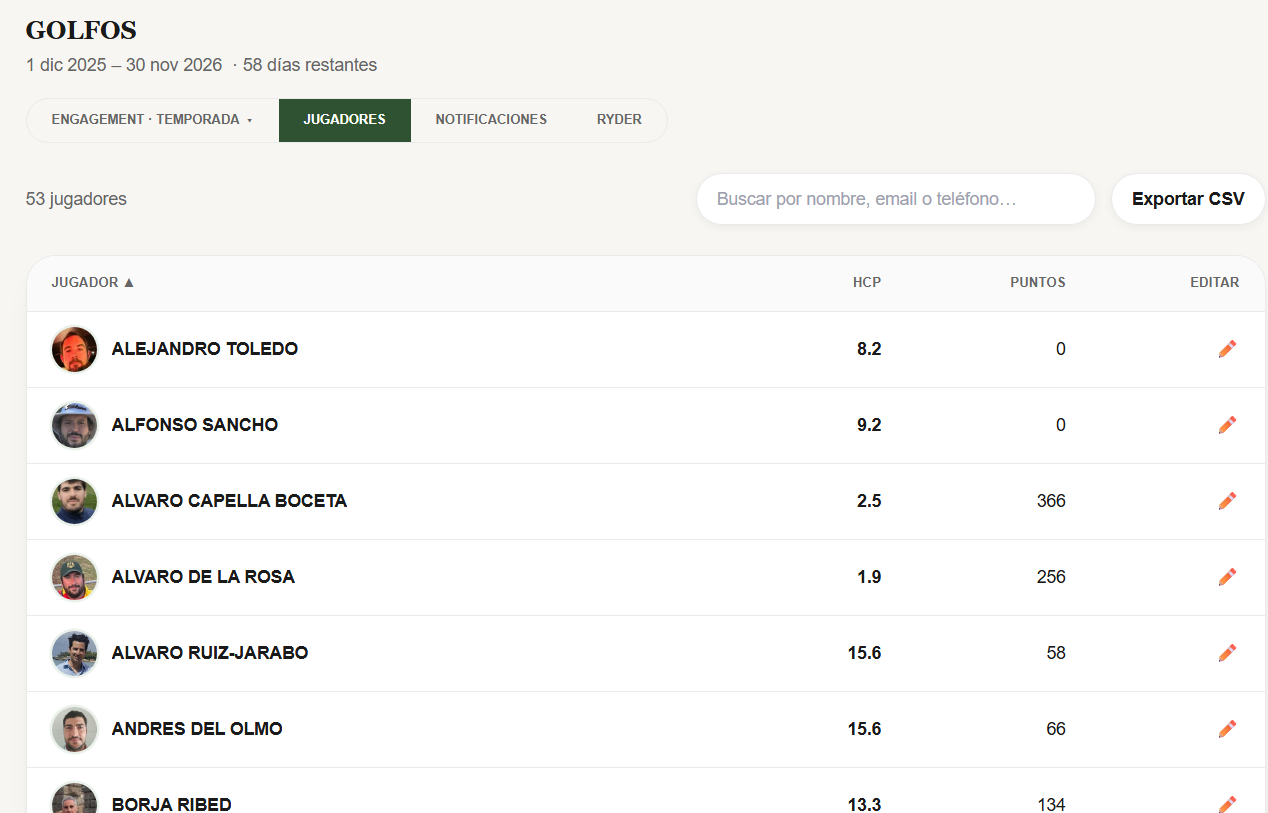Image resolution: width=1268 pixels, height=813 pixels.
Task: Edit ALEJANDRO TOLEDO with pencil icon
Action: [1227, 349]
